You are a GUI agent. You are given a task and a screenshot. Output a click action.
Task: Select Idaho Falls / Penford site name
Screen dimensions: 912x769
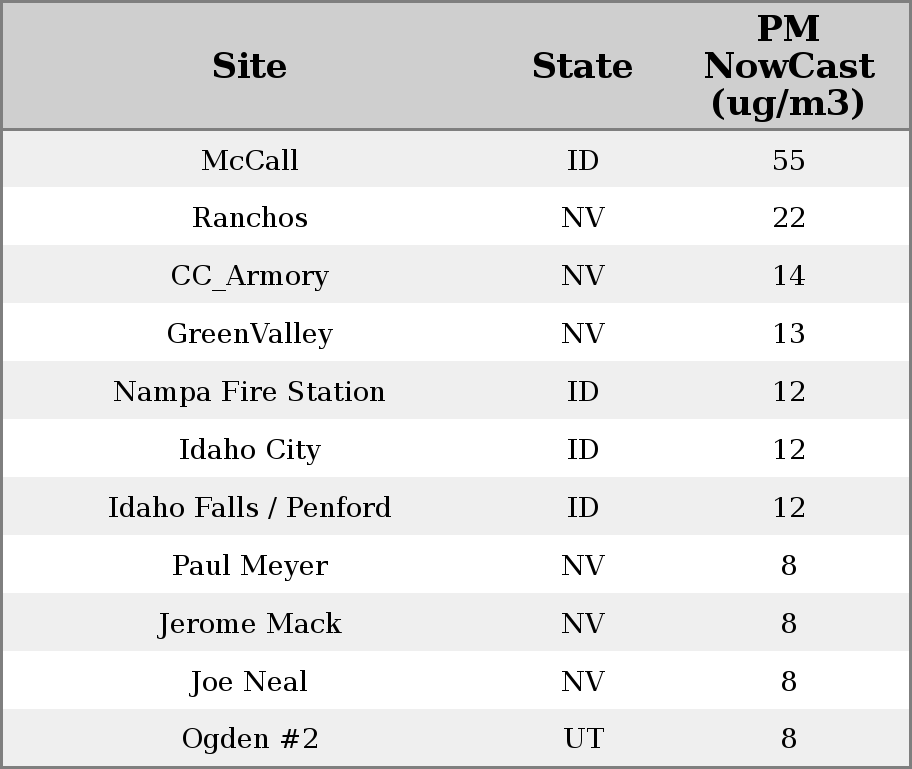click(249, 508)
